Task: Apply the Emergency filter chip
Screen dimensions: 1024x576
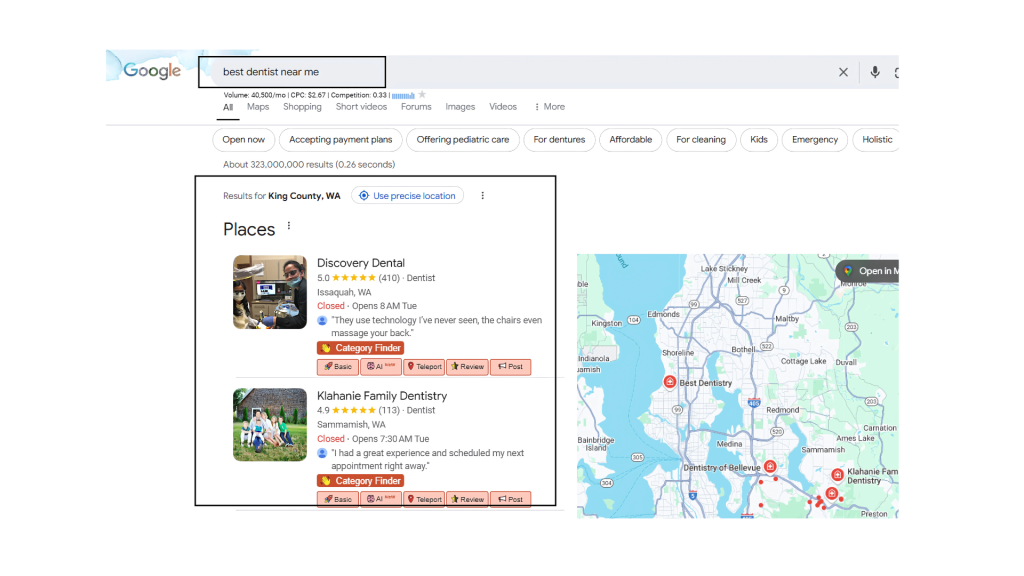Action: 815,140
